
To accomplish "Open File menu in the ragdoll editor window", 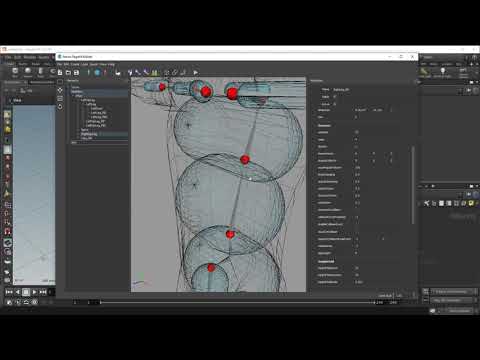I will tap(59, 64).
